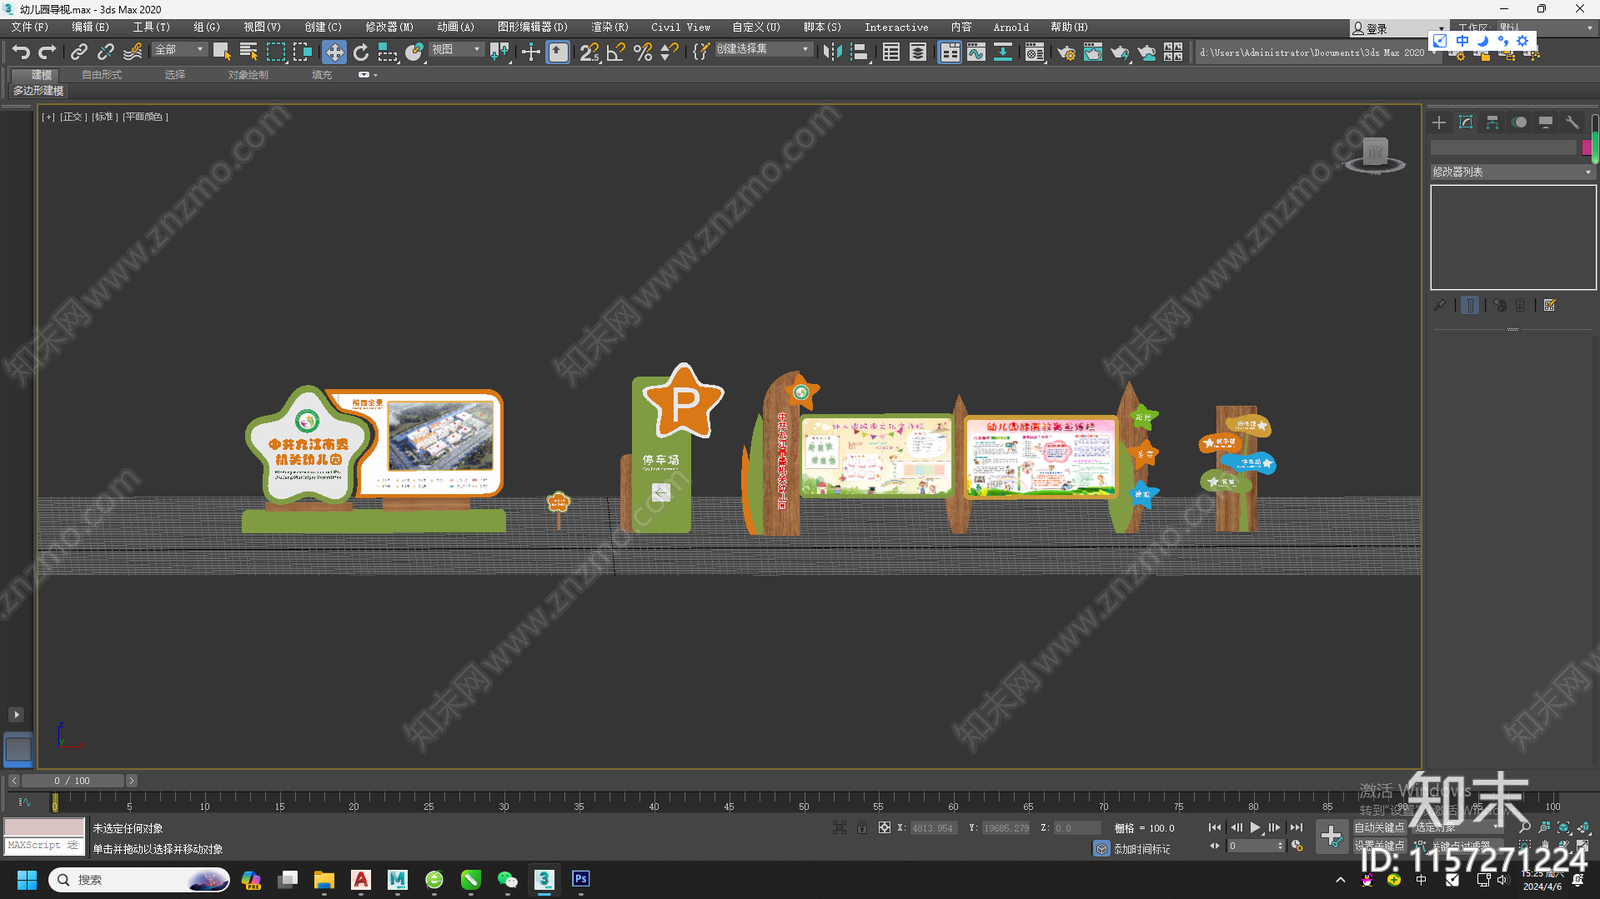This screenshot has width=1600, height=899.
Task: Click the X coordinate field
Action: point(933,828)
